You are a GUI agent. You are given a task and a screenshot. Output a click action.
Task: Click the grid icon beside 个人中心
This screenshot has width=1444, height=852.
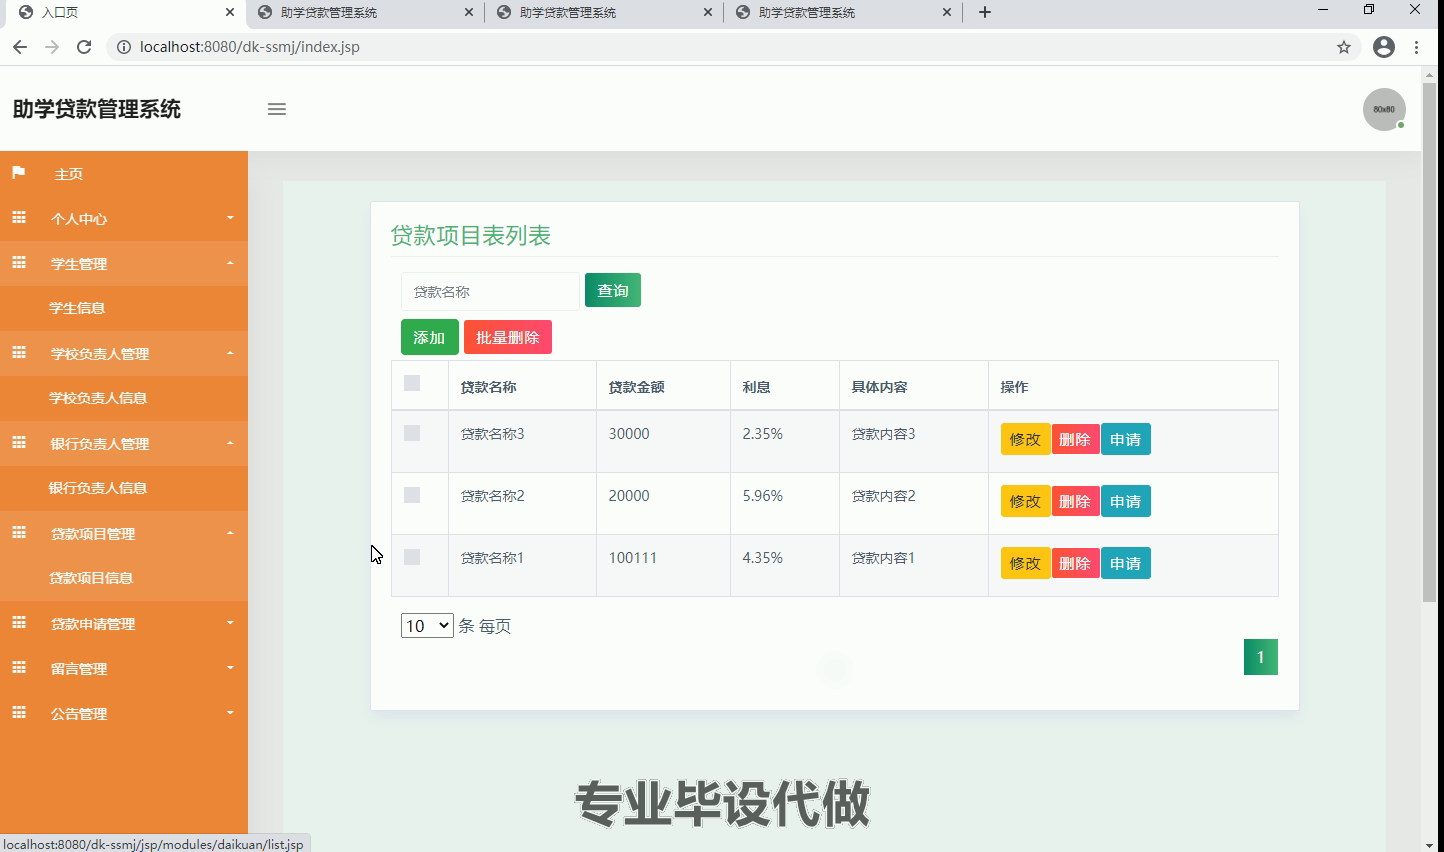pyautogui.click(x=18, y=218)
